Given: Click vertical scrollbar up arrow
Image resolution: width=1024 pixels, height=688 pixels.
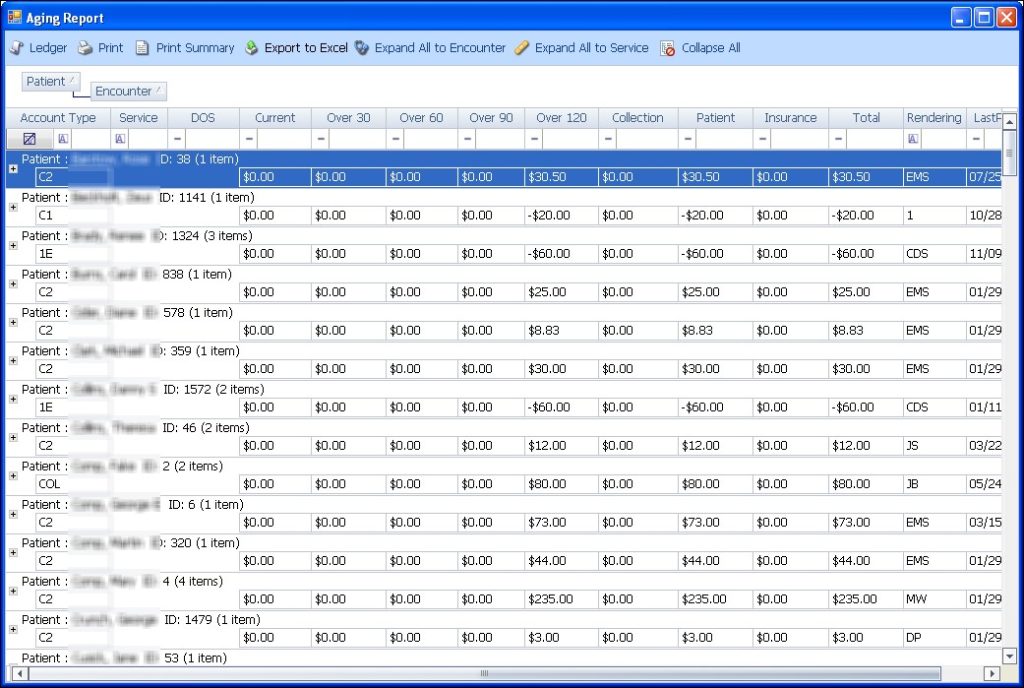Looking at the screenshot, I should point(1010,121).
